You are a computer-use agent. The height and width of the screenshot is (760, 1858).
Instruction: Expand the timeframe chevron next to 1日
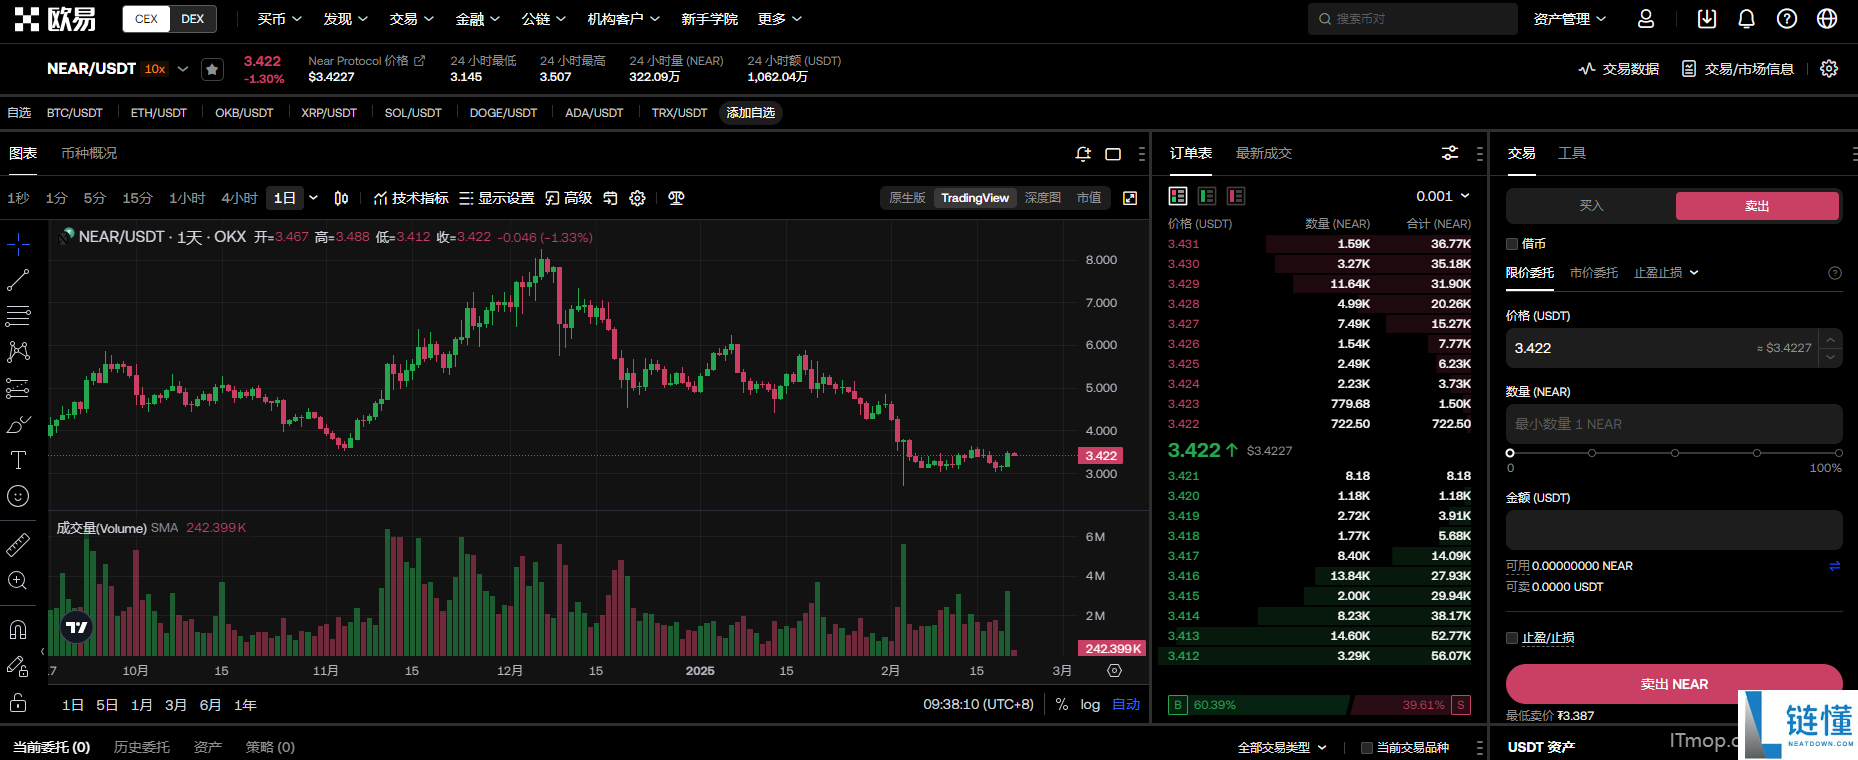pyautogui.click(x=313, y=198)
